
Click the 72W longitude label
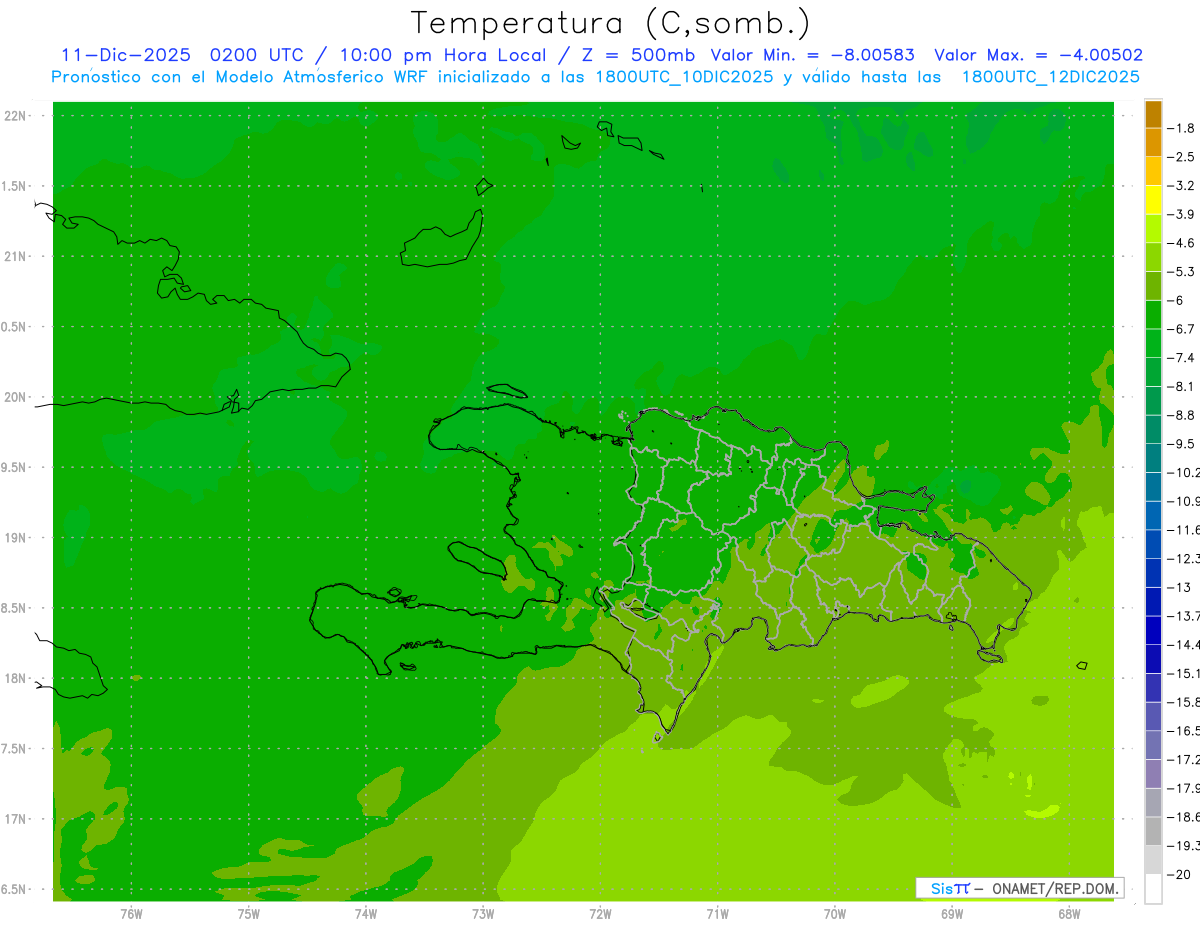pos(600,913)
